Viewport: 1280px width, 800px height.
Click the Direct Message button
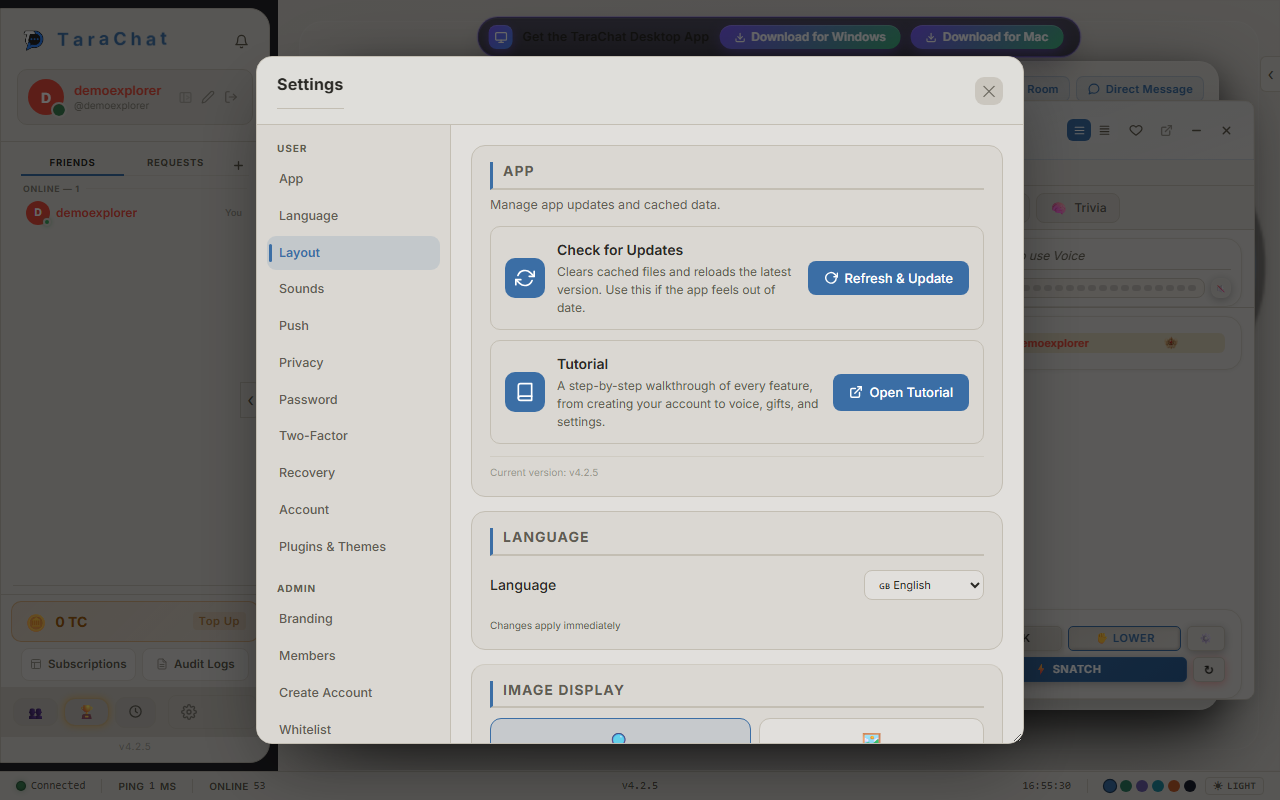1140,89
